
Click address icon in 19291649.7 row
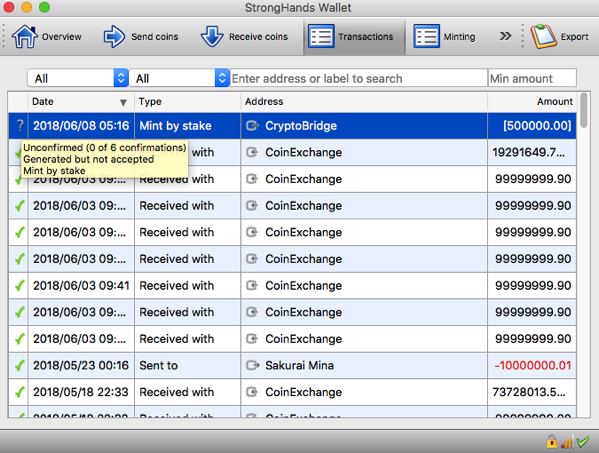coord(252,152)
